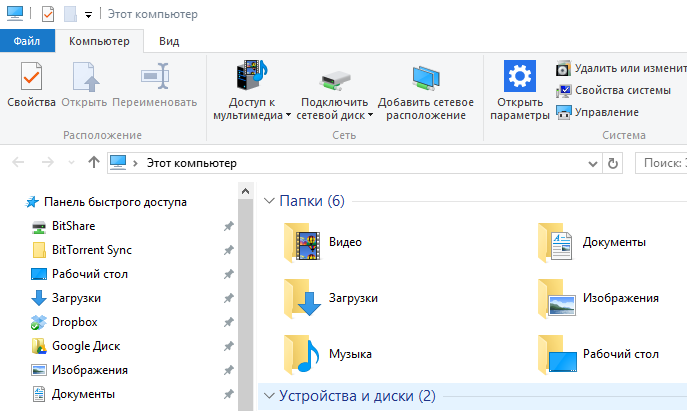This screenshot has width=687, height=411.
Task: Click the pin icon next to BitTorrent Sync
Action: point(229,250)
